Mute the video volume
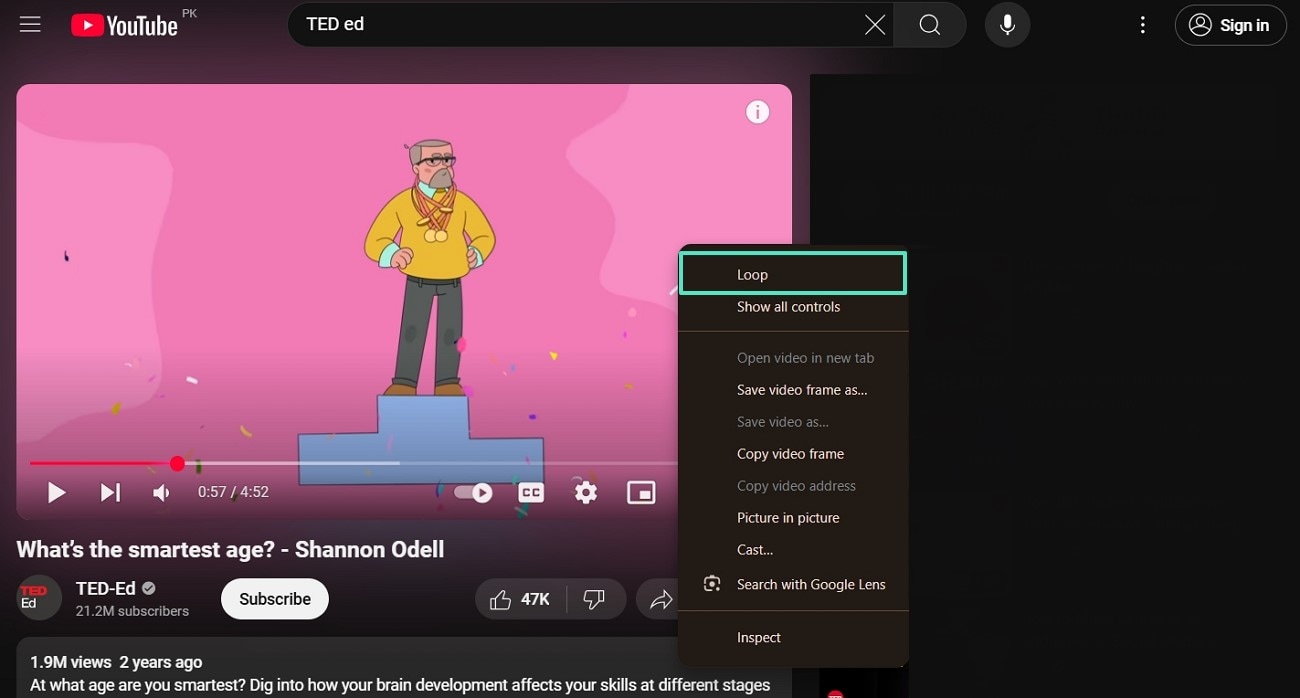The image size is (1300, 698). [x=161, y=492]
